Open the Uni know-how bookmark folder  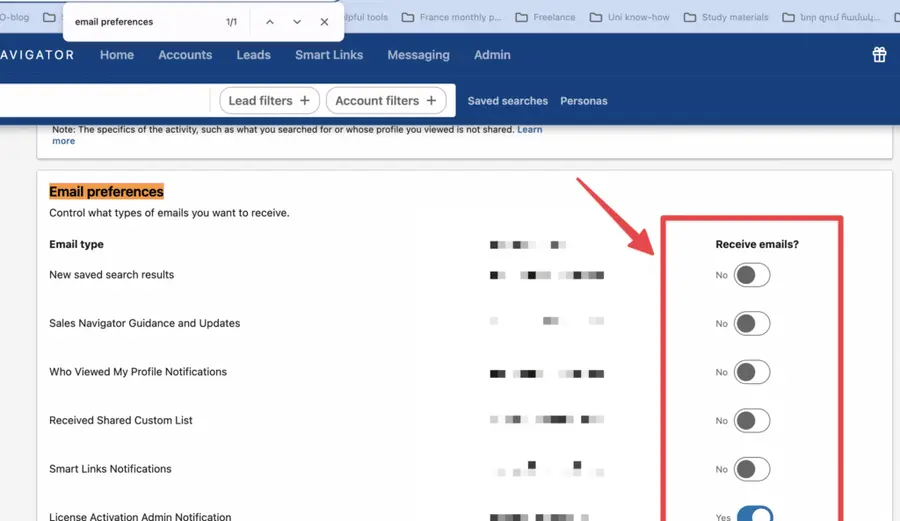coord(630,17)
